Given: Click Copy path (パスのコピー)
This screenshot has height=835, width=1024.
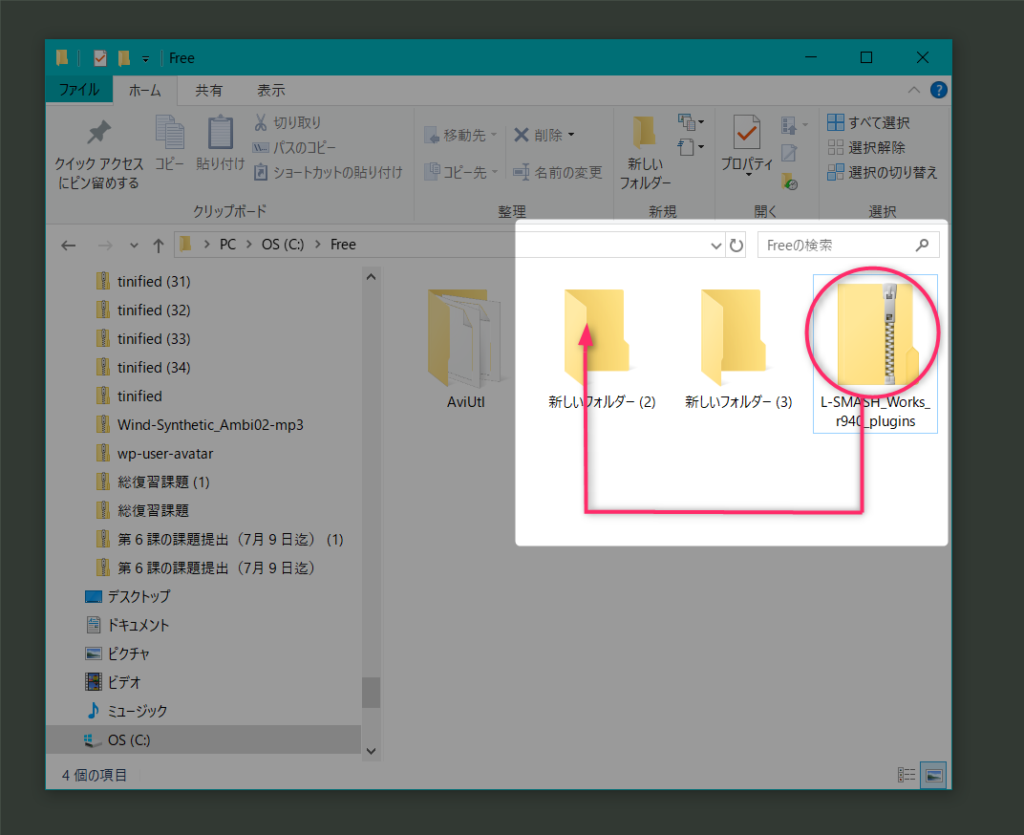Looking at the screenshot, I should [x=295, y=148].
